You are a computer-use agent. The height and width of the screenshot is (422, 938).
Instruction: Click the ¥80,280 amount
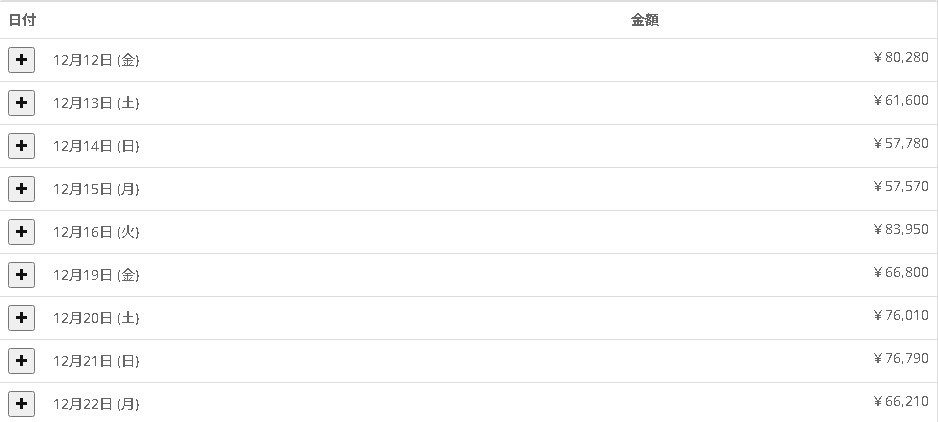point(900,58)
